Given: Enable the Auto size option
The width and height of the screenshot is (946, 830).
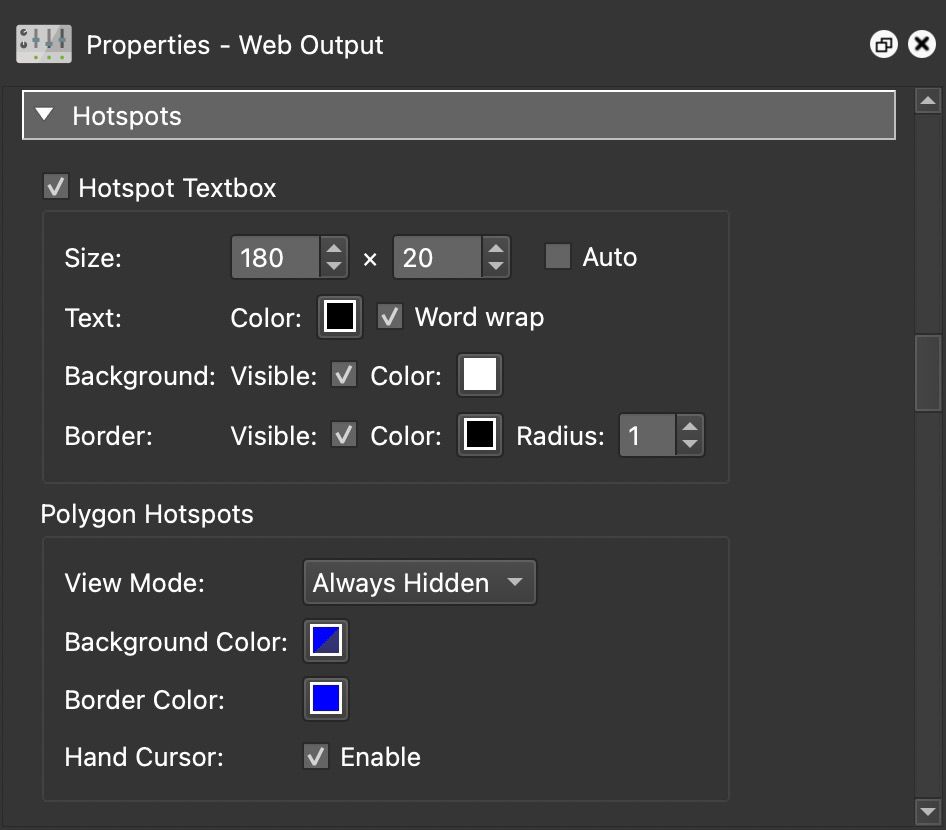Looking at the screenshot, I should pyautogui.click(x=557, y=256).
